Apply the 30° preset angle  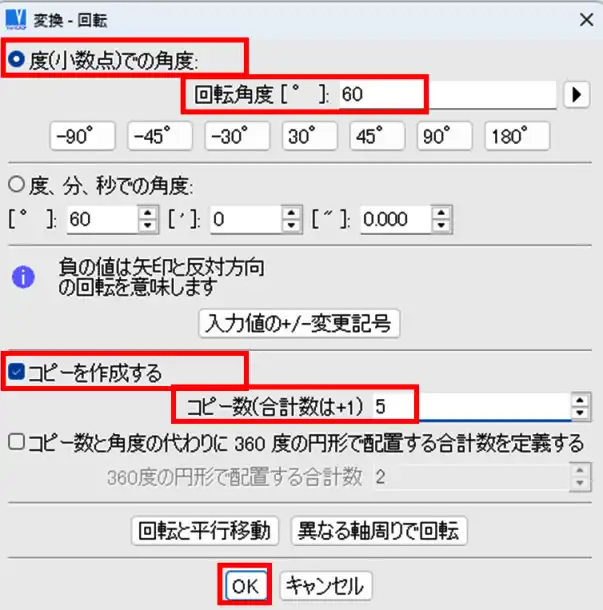tap(310, 136)
